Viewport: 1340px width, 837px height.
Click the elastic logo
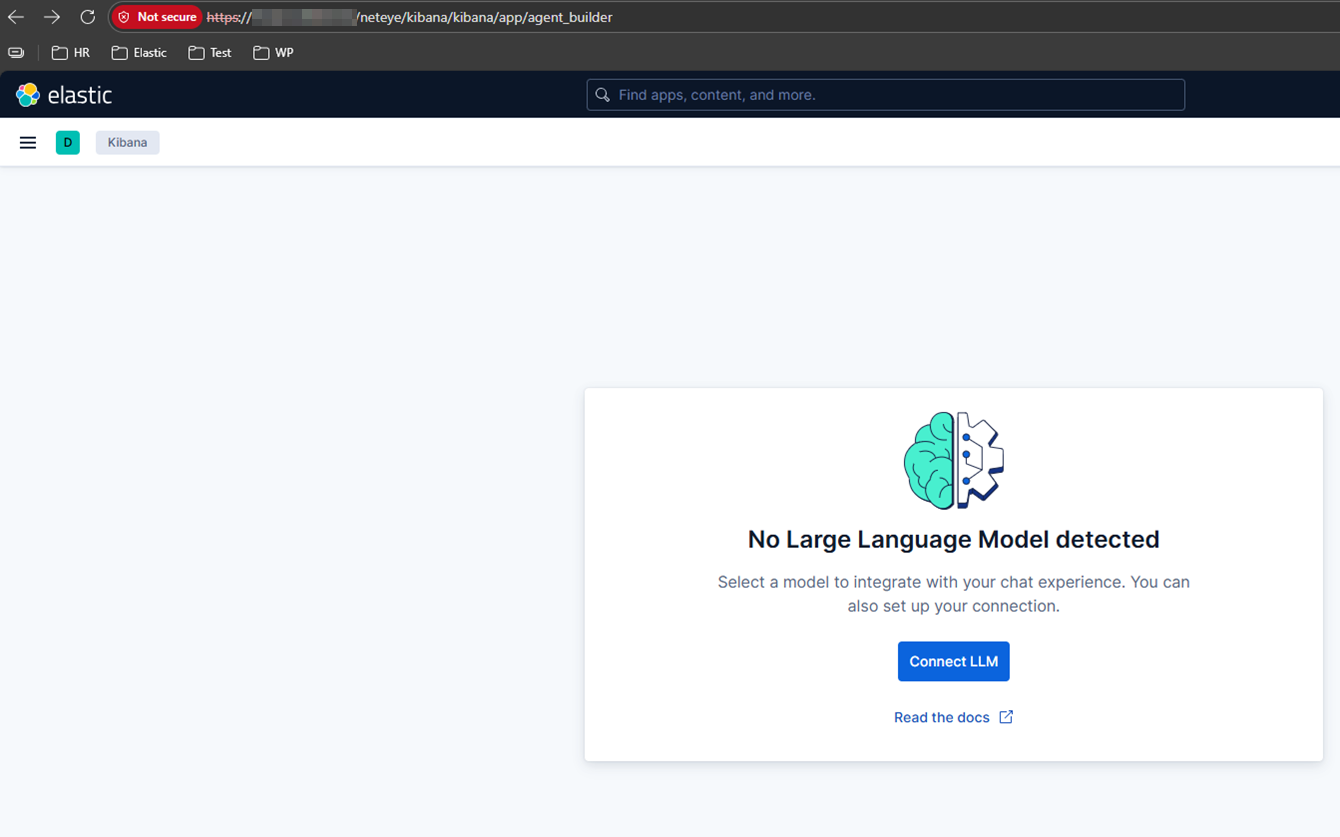64,95
